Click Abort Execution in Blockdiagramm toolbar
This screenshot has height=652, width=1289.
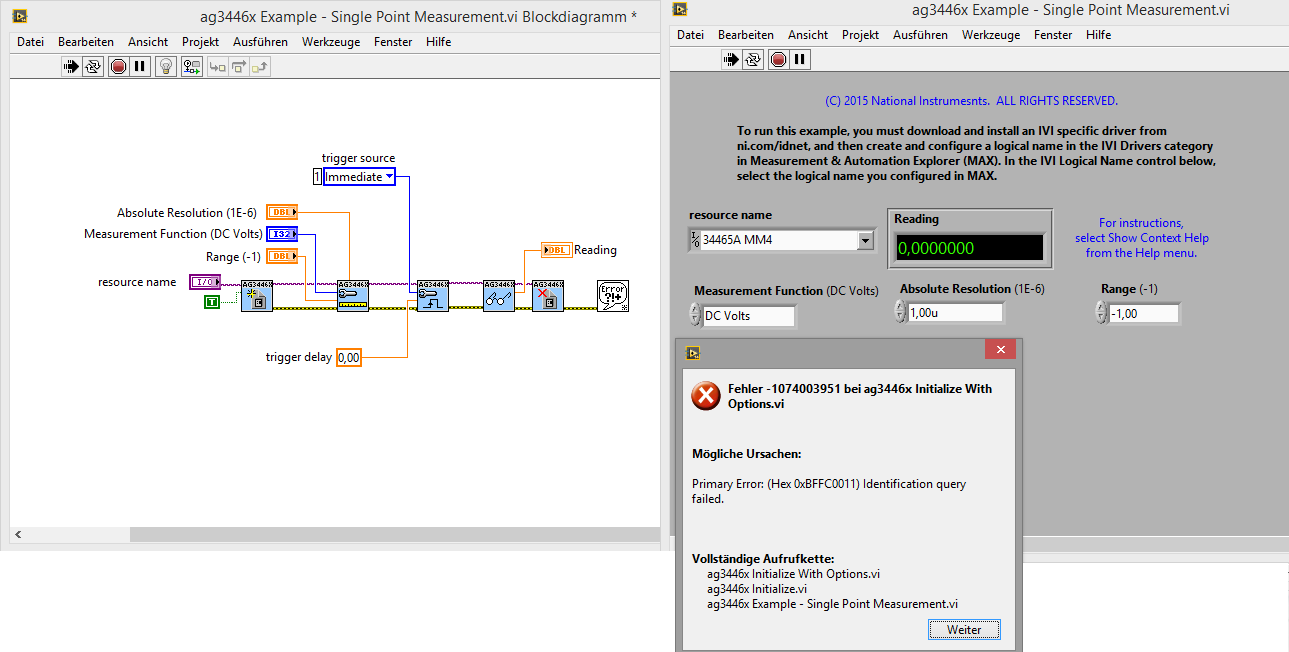click(x=118, y=67)
